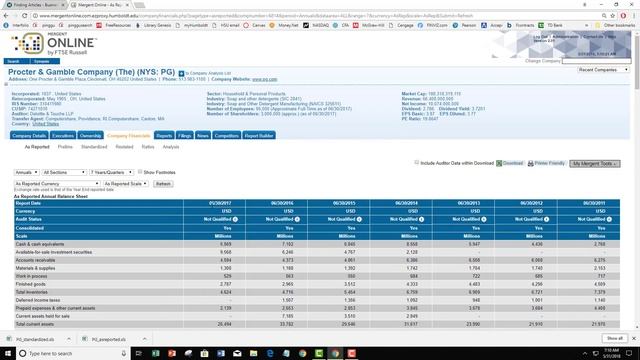Click info icon next to 2011 Not Qualified
Viewport: 640px width, 360px height.
coord(609,220)
